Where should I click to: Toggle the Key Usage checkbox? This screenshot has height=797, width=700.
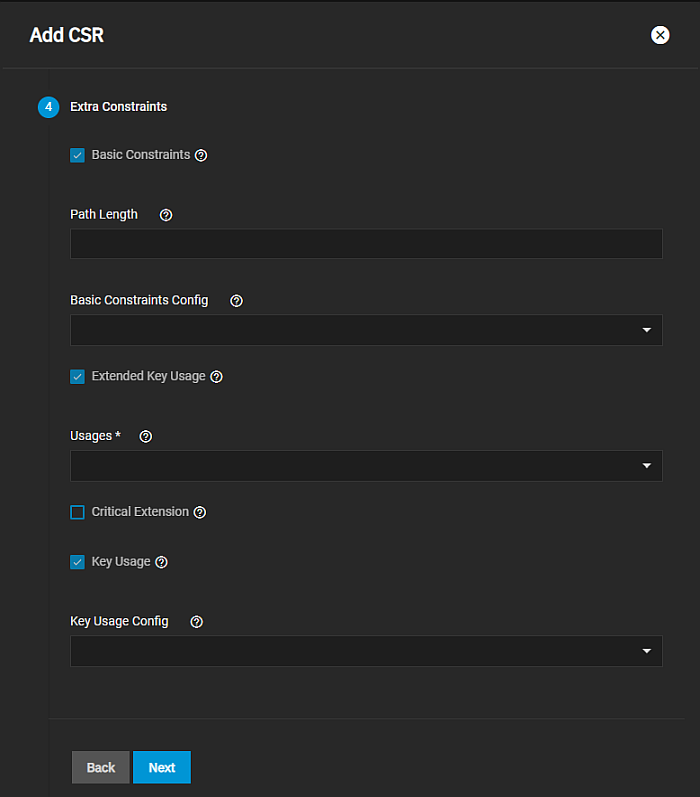click(77, 562)
